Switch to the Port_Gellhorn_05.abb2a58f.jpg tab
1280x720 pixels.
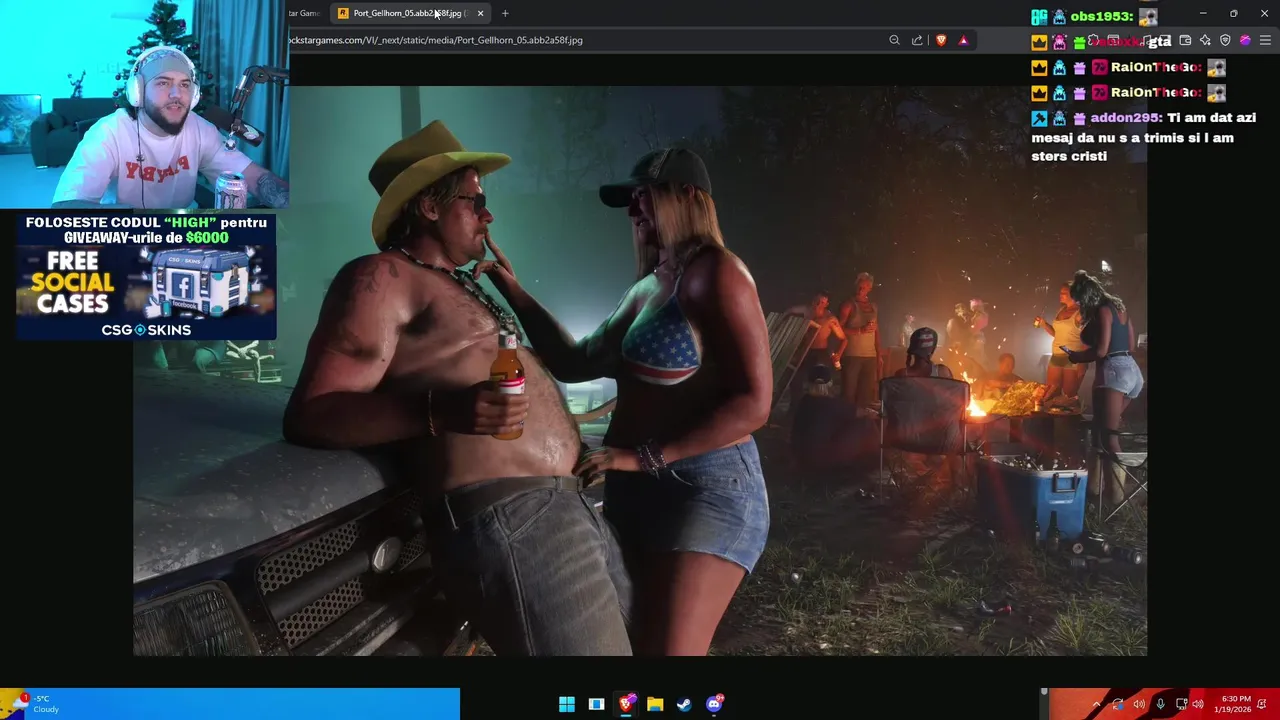(x=410, y=13)
